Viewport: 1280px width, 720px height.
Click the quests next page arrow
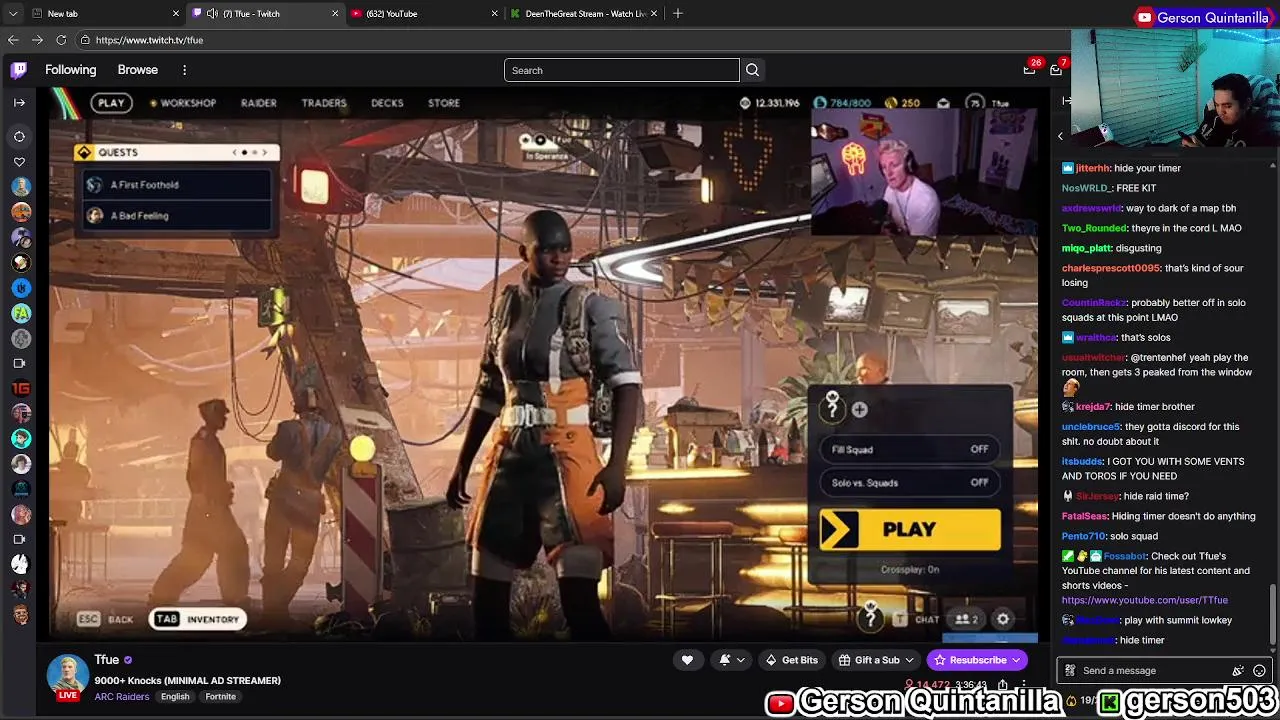[x=264, y=152]
